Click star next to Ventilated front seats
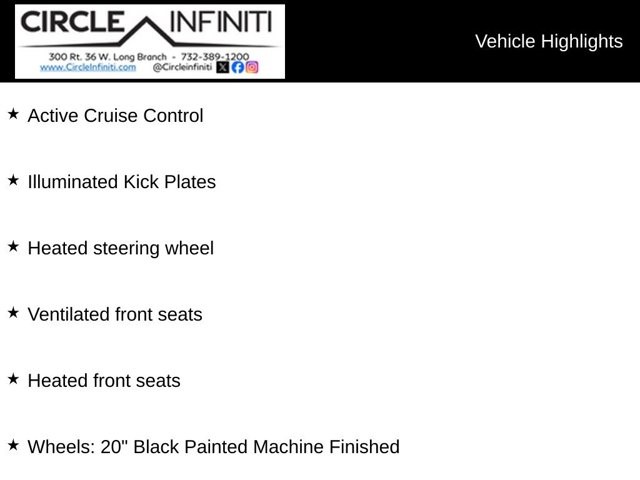The width and height of the screenshot is (640, 480). [x=13, y=313]
